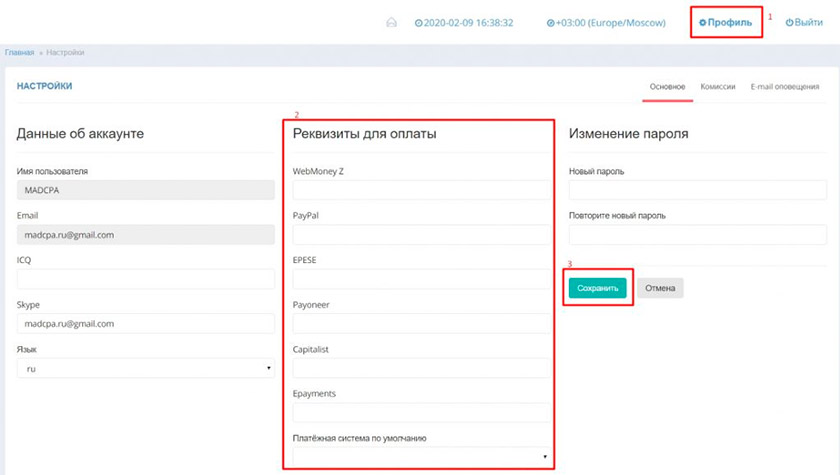Click the home icon in top bar
840x475 pixels.
click(x=392, y=22)
